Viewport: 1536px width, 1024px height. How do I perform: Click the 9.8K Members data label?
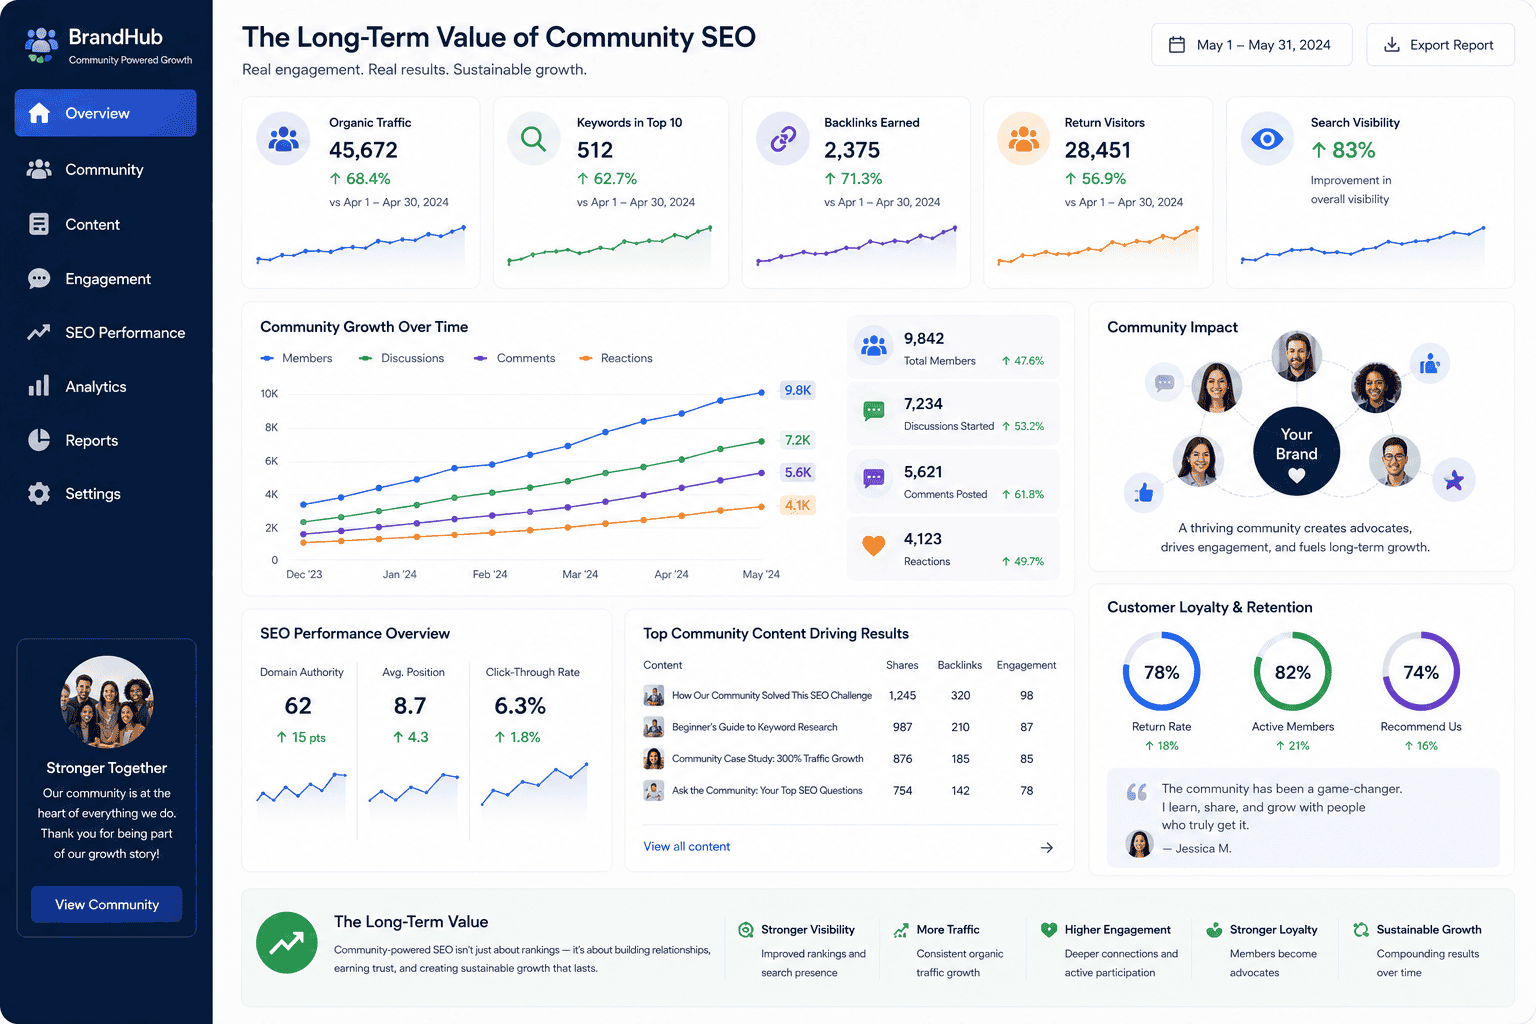pos(798,390)
